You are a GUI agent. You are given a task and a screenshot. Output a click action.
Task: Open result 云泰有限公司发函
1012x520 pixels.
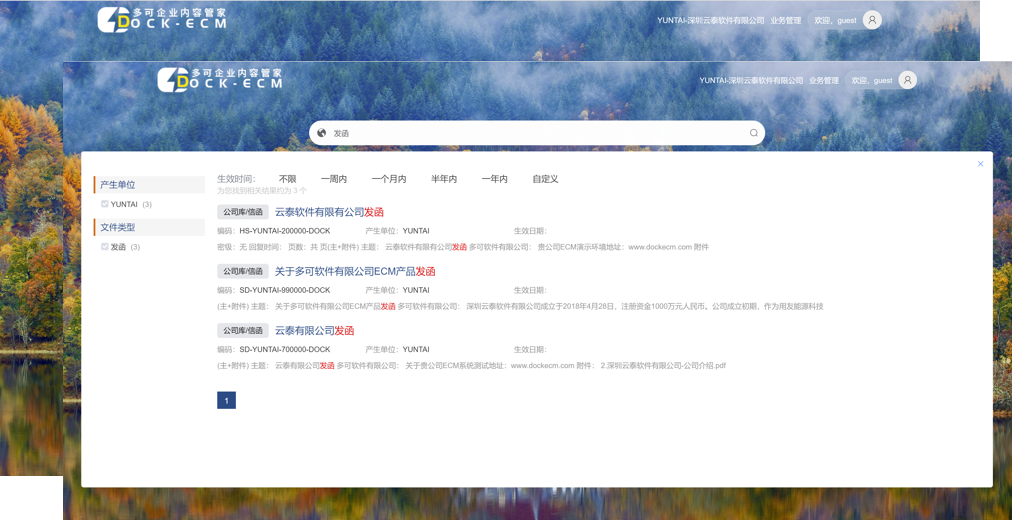coord(314,330)
